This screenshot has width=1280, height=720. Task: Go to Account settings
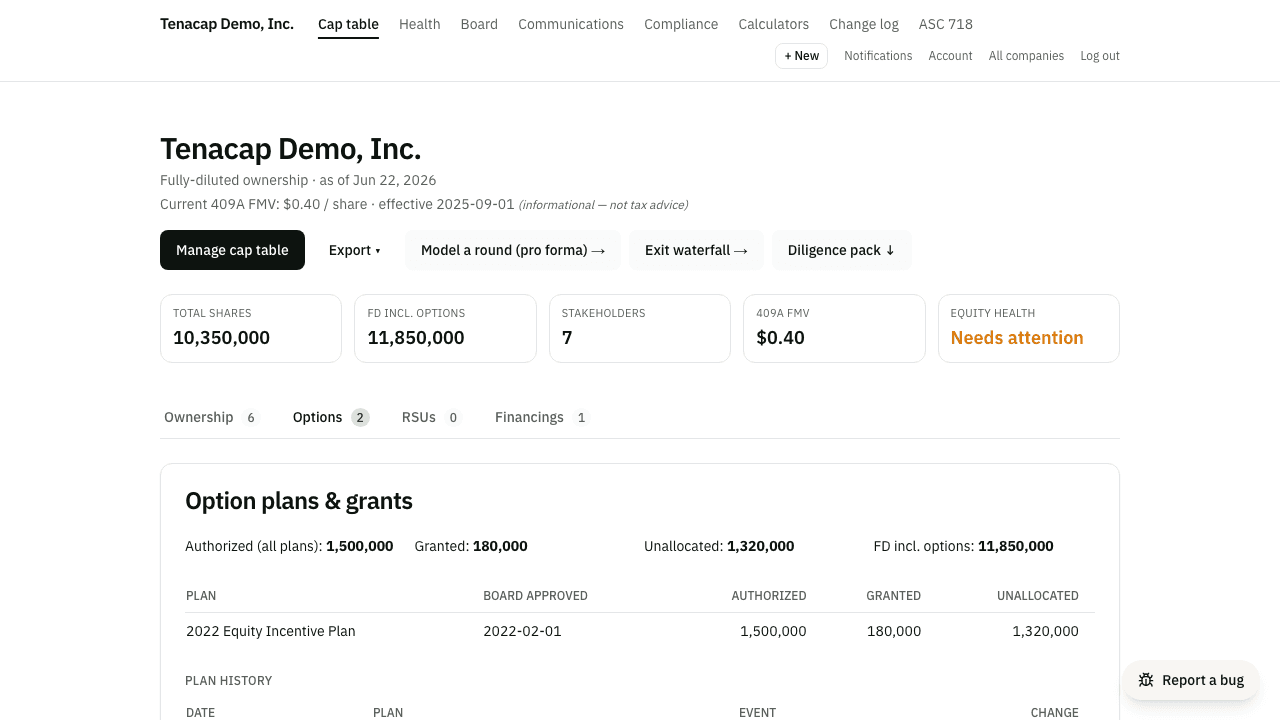[x=950, y=56]
